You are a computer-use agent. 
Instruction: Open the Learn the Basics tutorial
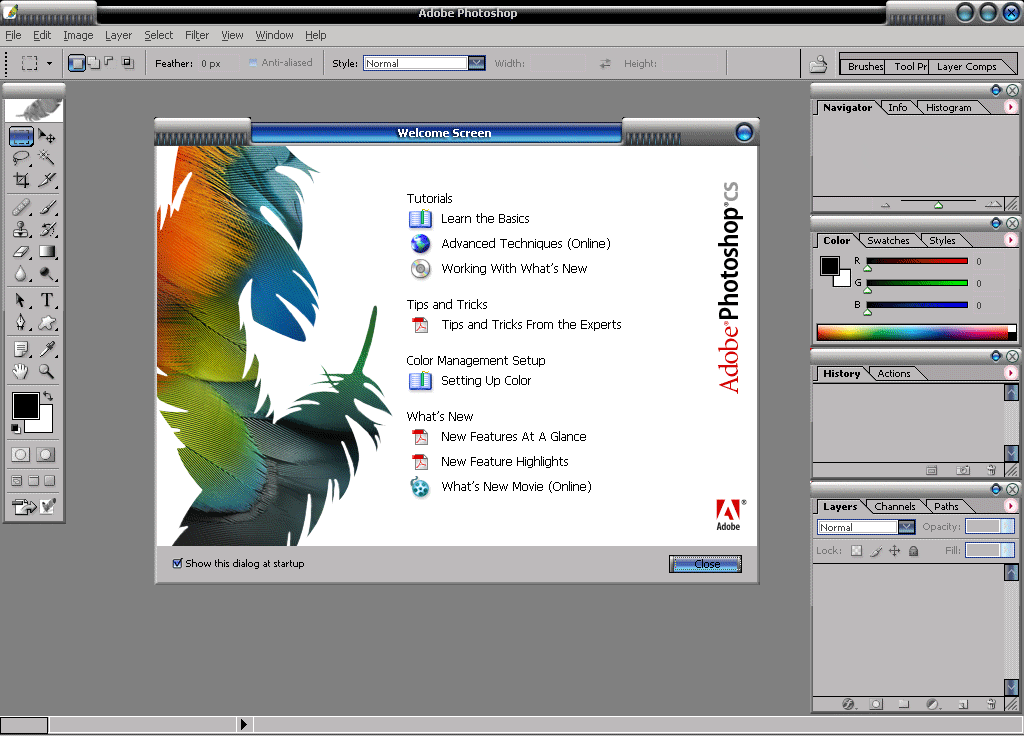[x=485, y=219]
